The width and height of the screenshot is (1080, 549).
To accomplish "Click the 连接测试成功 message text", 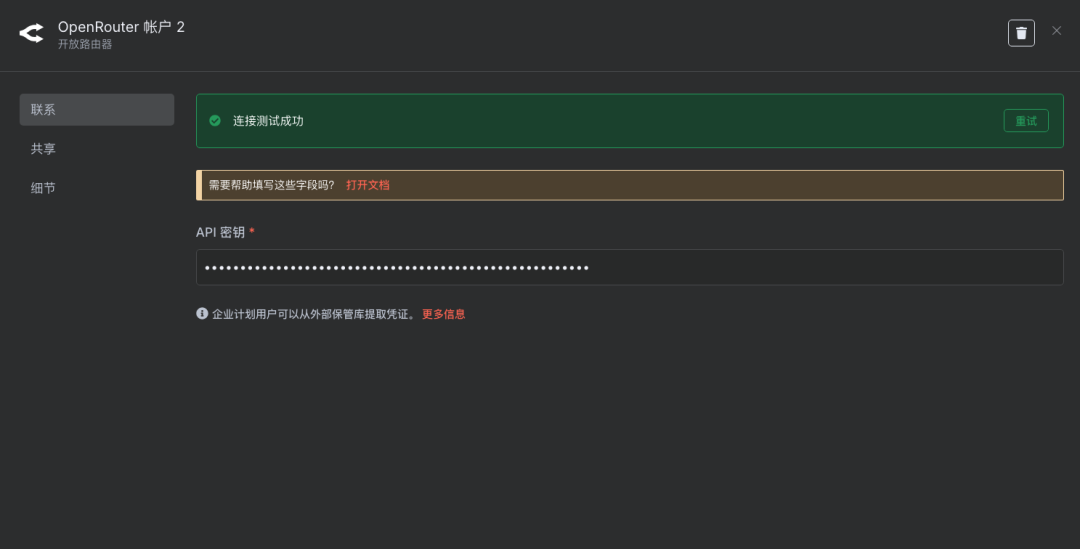I will pos(268,121).
